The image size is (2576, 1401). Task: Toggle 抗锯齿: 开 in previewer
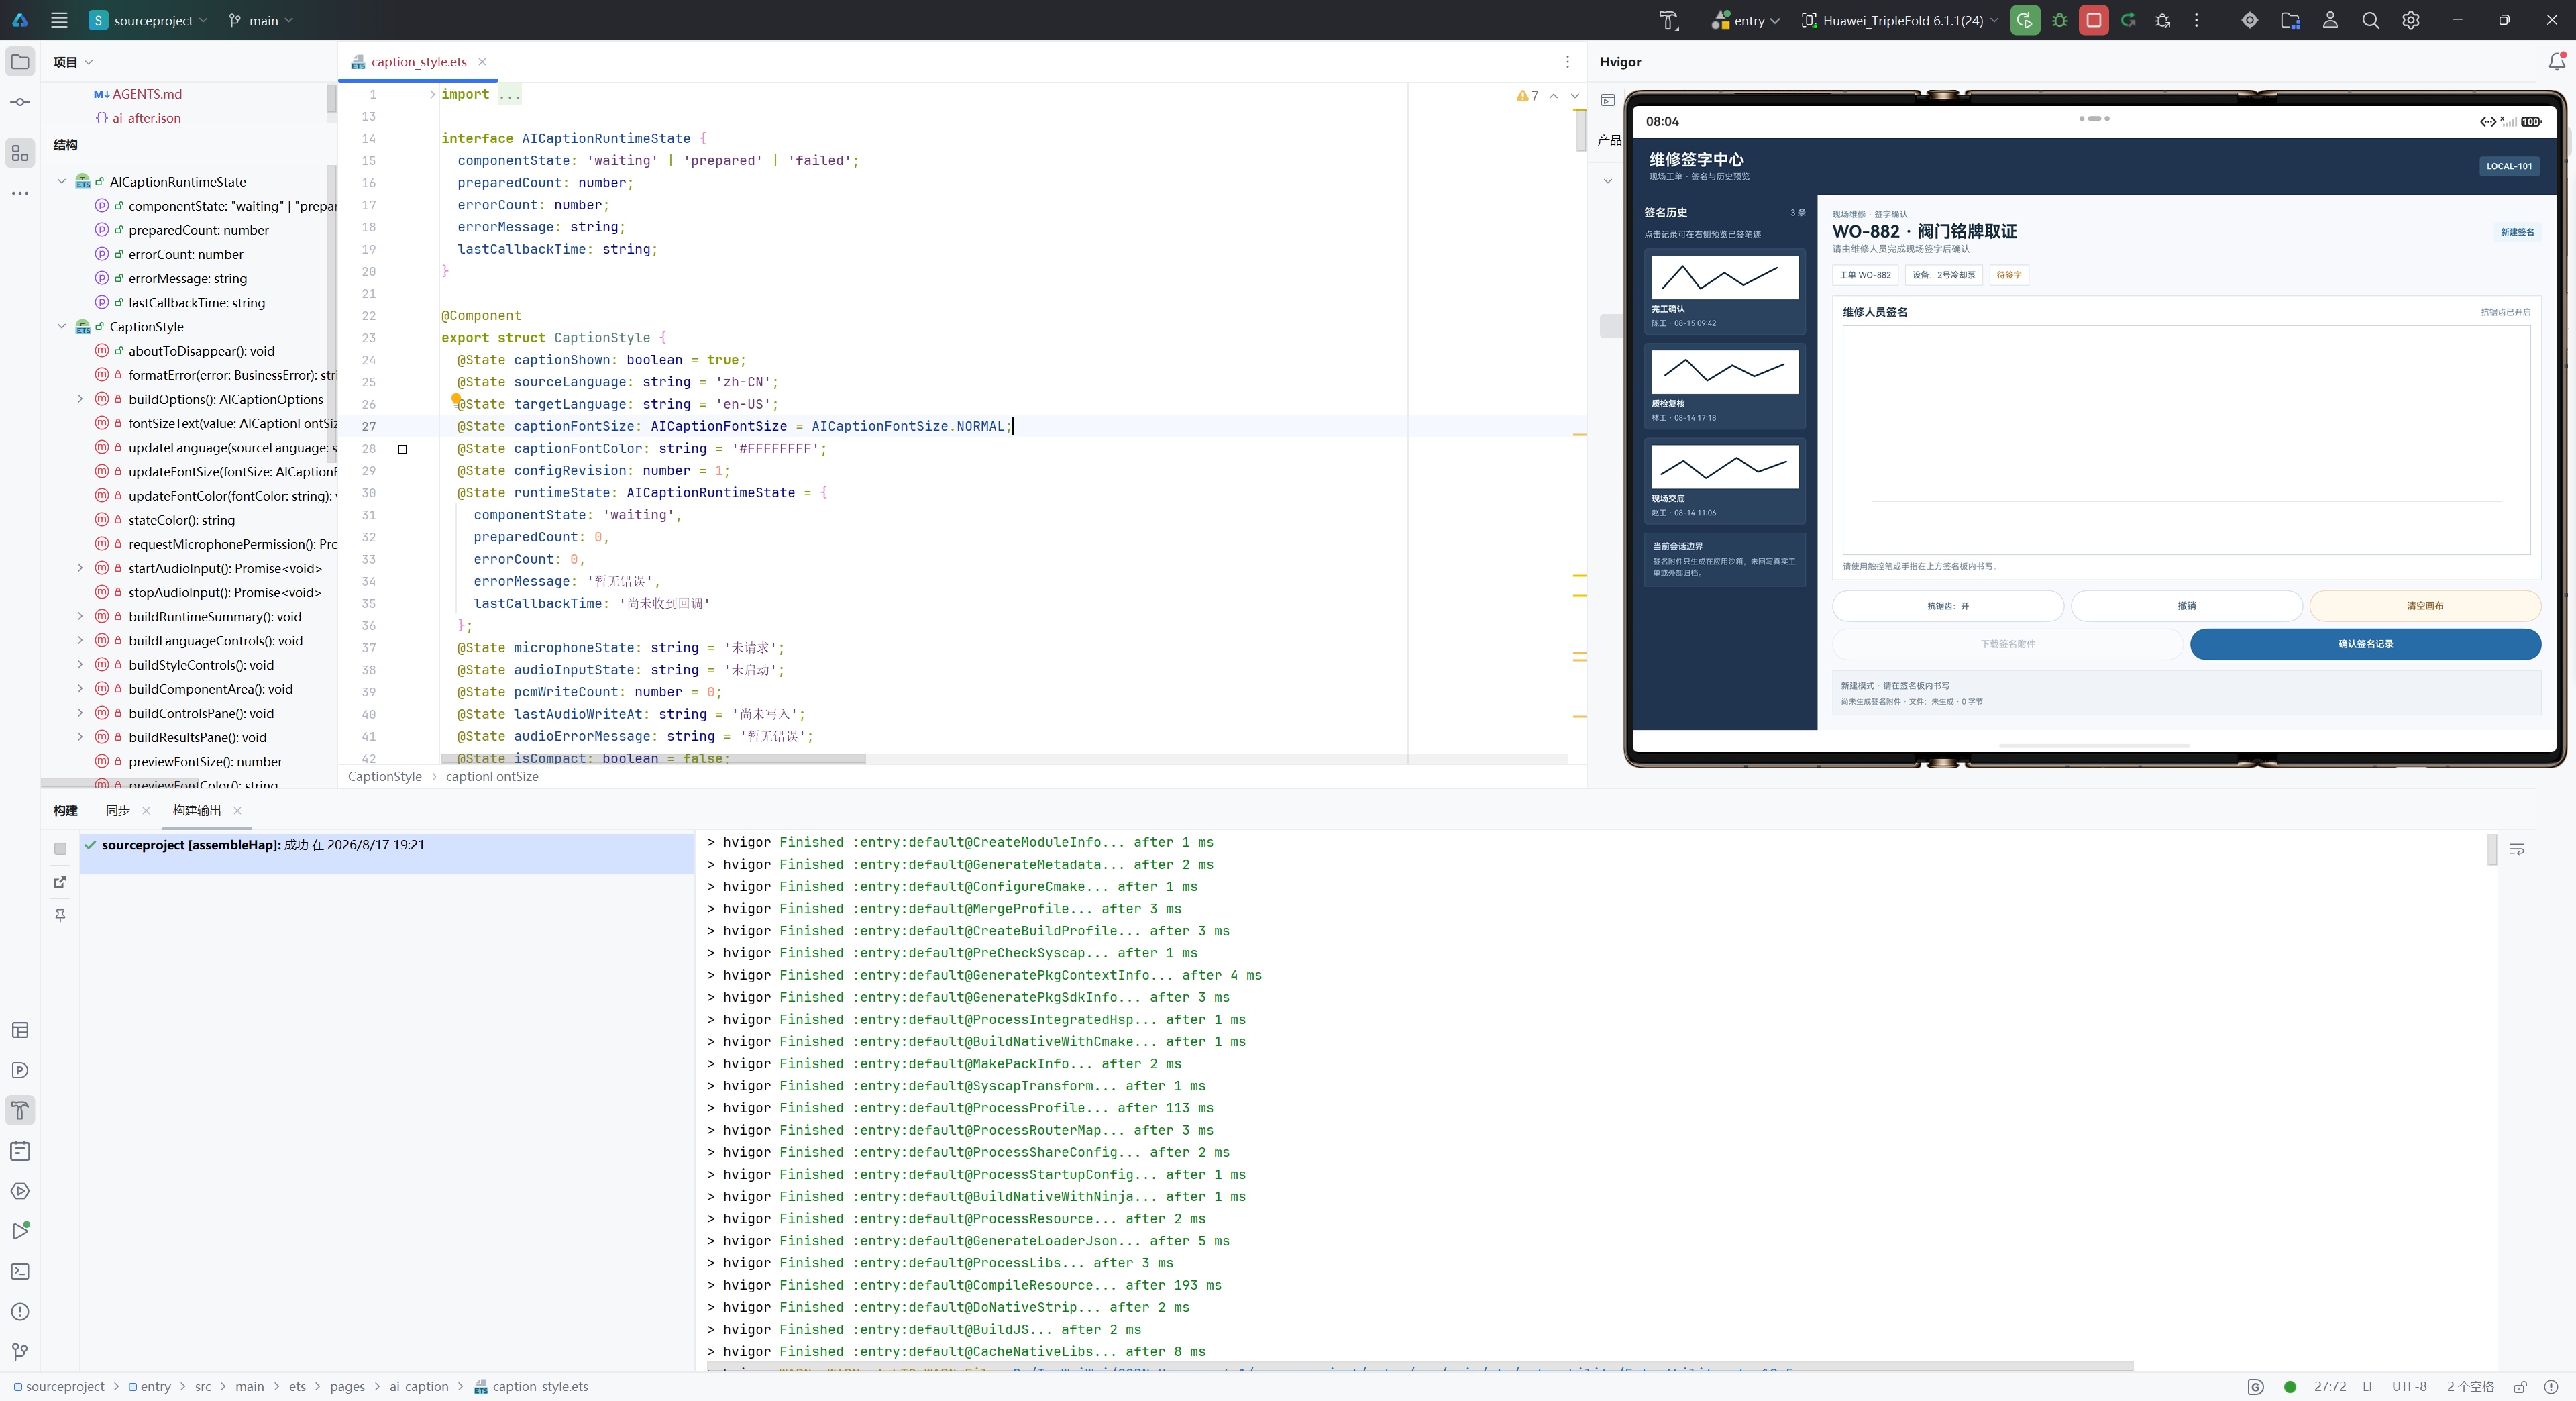[1948, 606]
